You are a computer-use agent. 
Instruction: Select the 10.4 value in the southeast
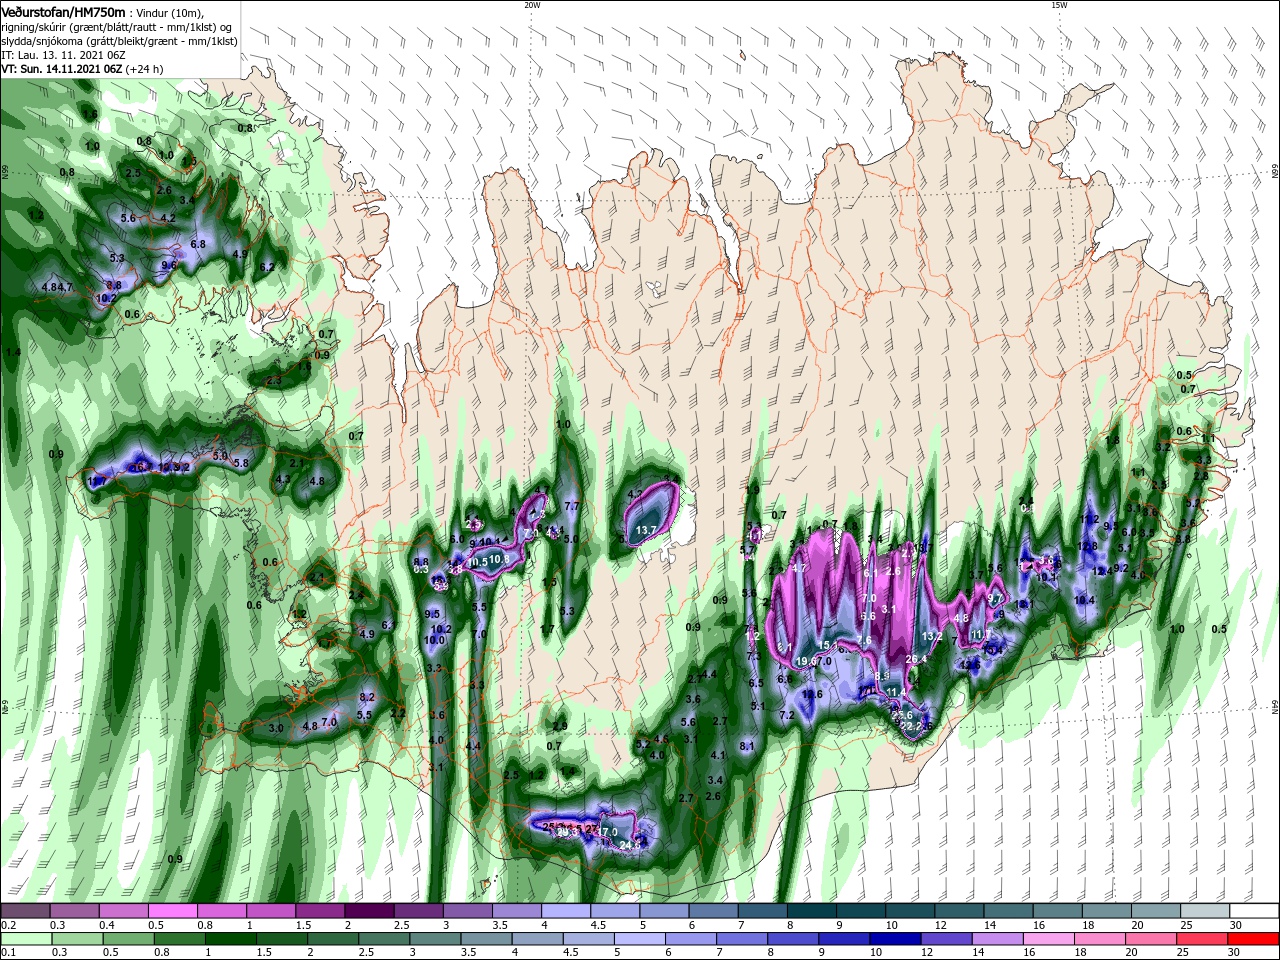(1084, 600)
